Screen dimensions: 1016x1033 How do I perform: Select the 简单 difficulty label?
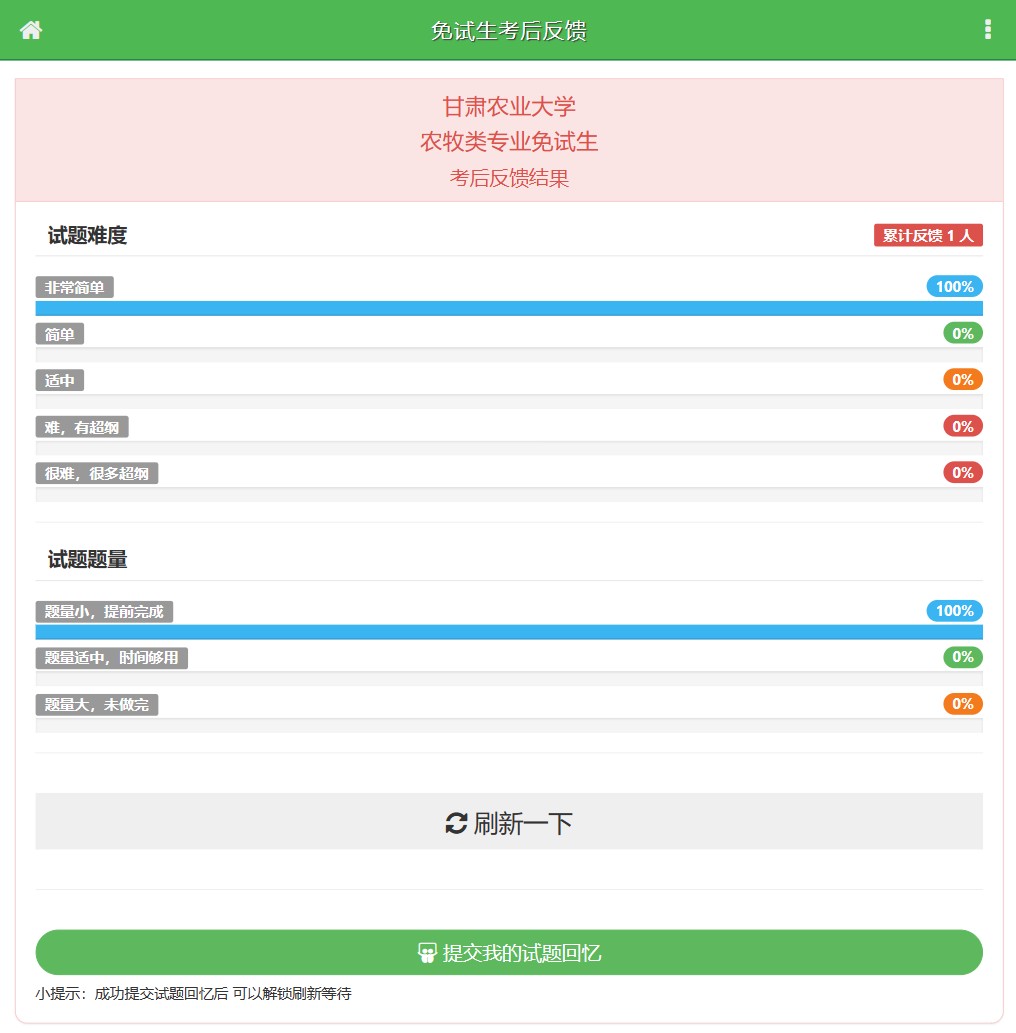pyautogui.click(x=59, y=334)
